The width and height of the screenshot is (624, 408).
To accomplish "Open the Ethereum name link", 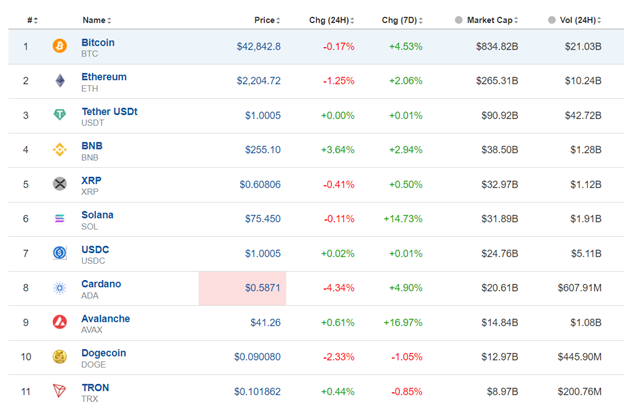I will pyautogui.click(x=104, y=76).
